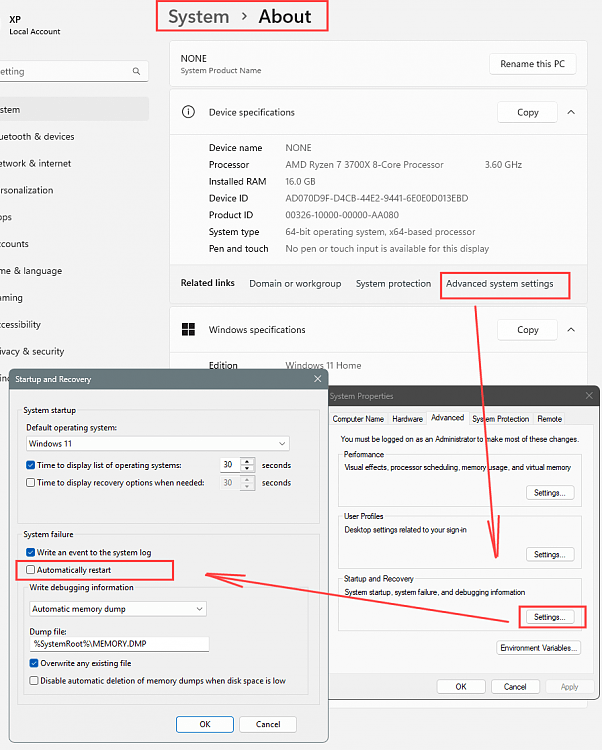Copy the Device specifications
Screen dimensions: 602x750
[527, 112]
